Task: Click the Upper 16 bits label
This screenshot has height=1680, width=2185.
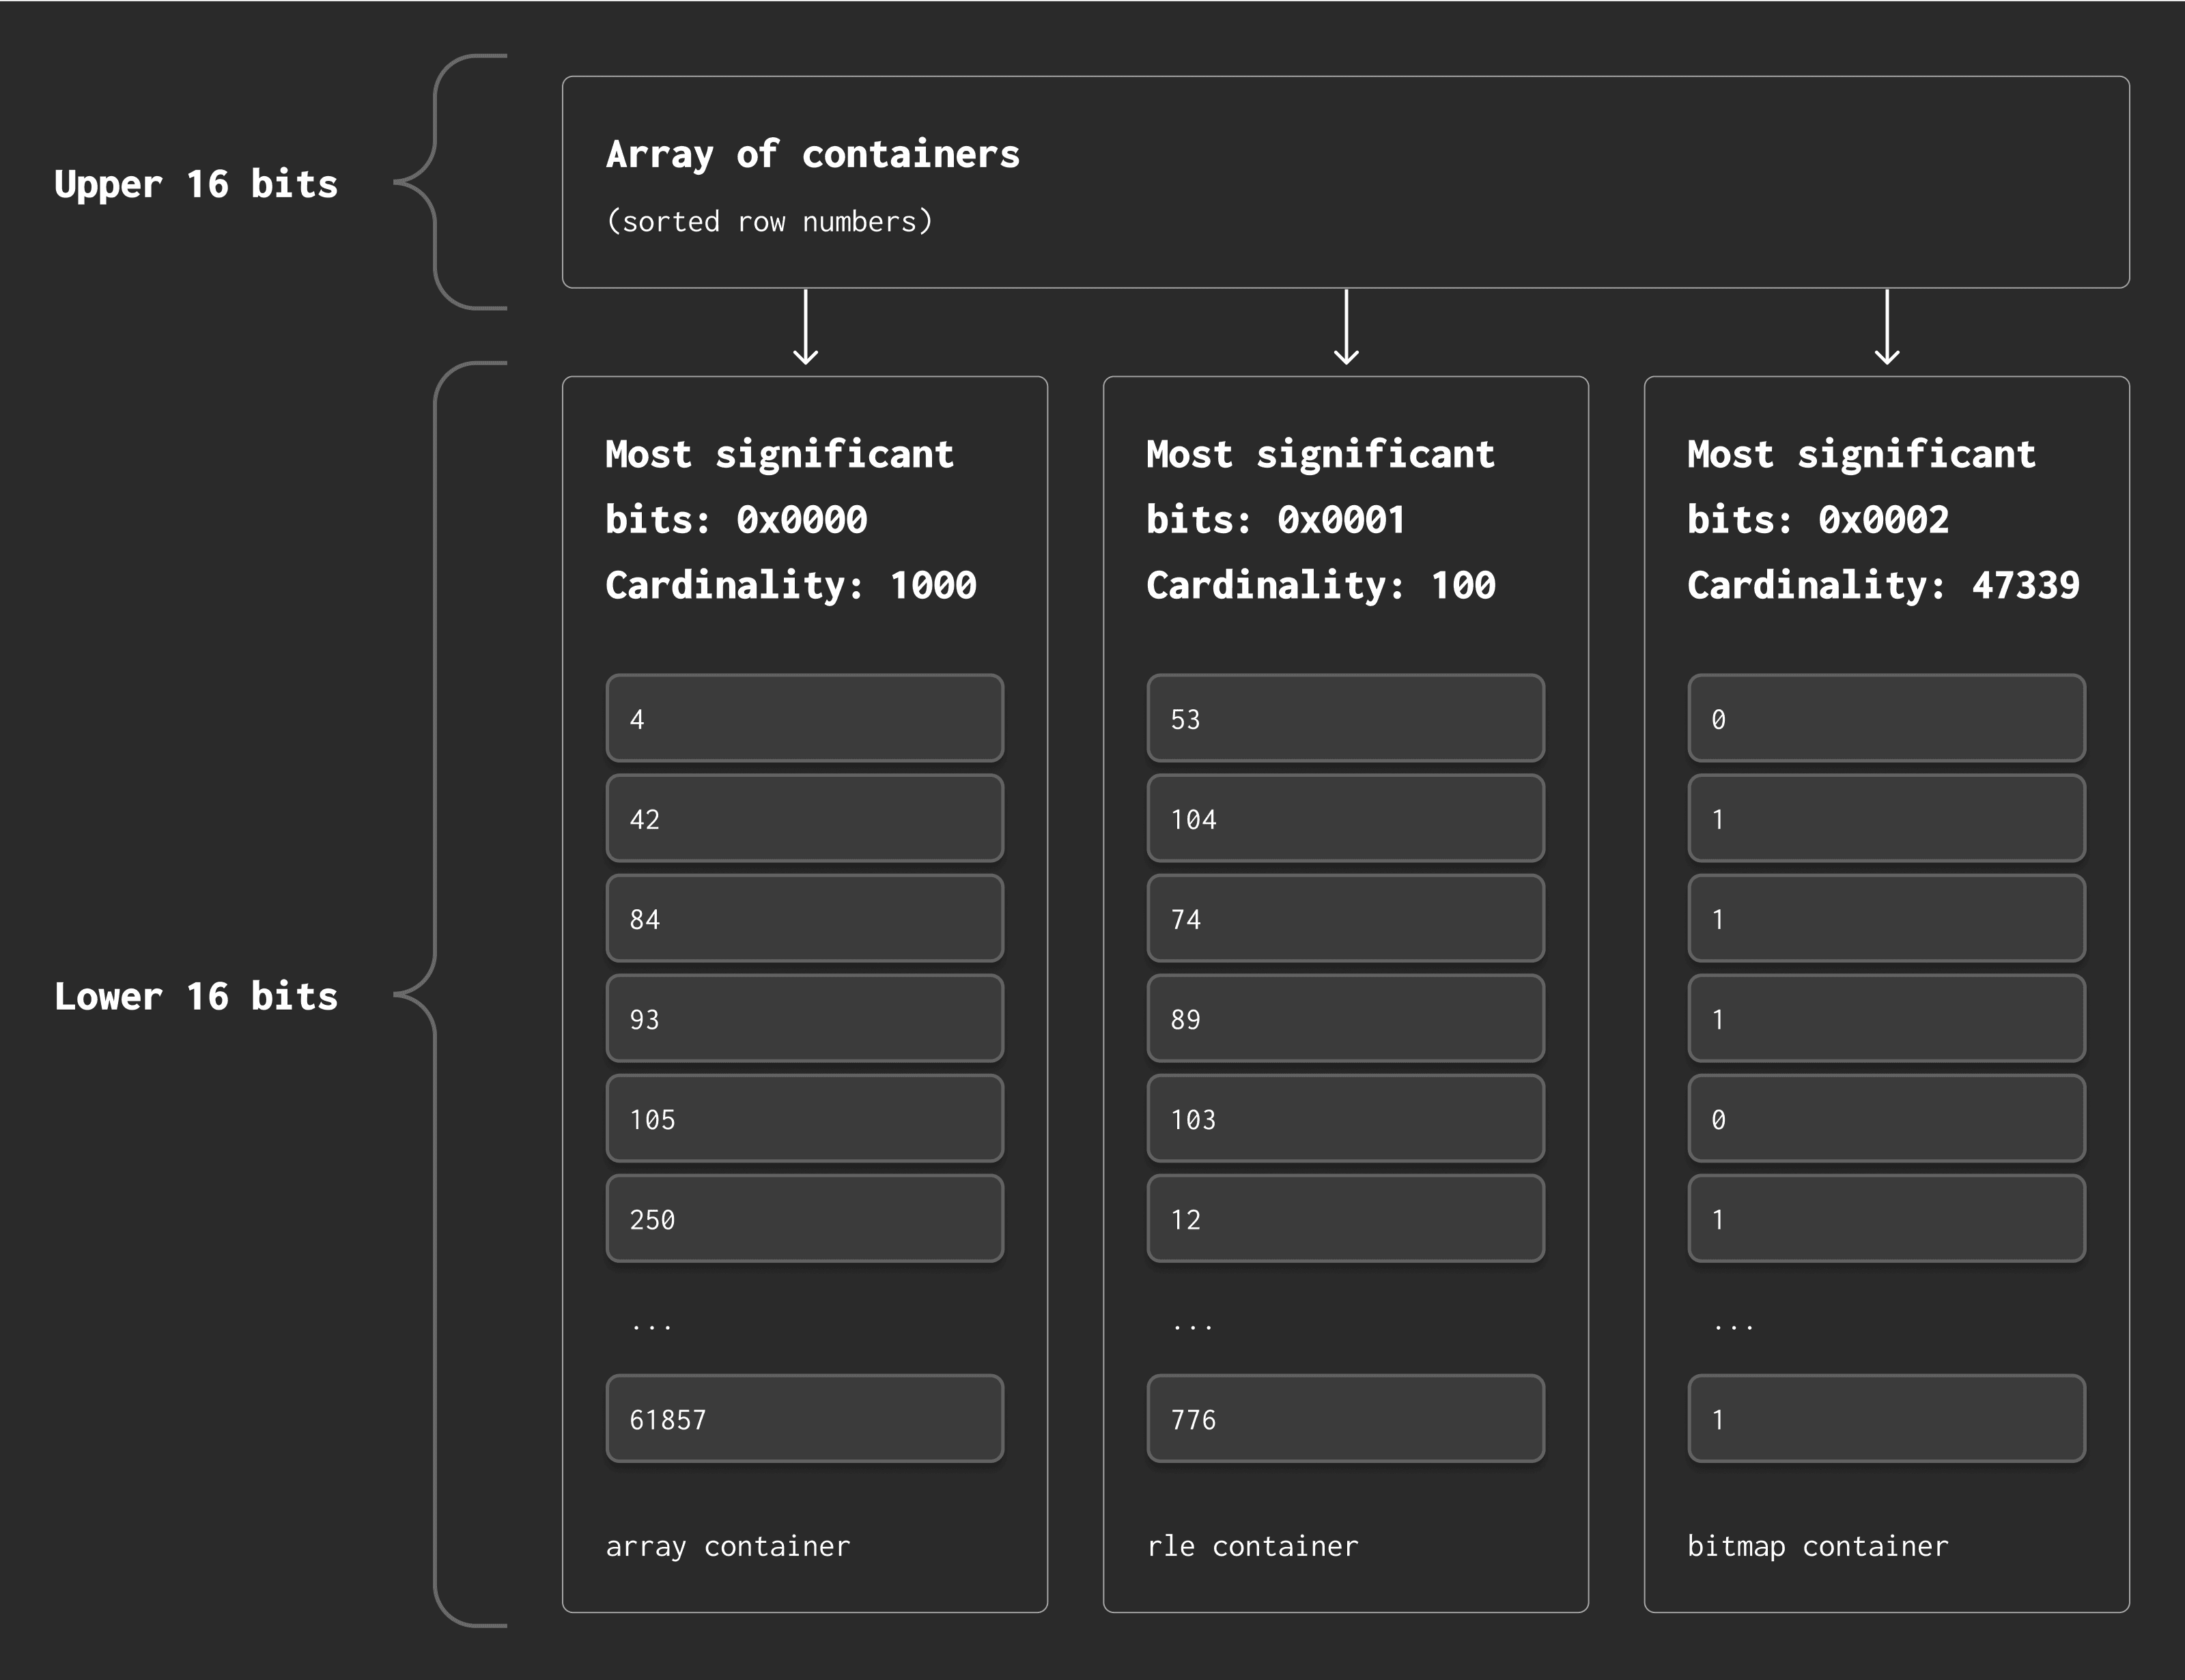Action: point(196,184)
